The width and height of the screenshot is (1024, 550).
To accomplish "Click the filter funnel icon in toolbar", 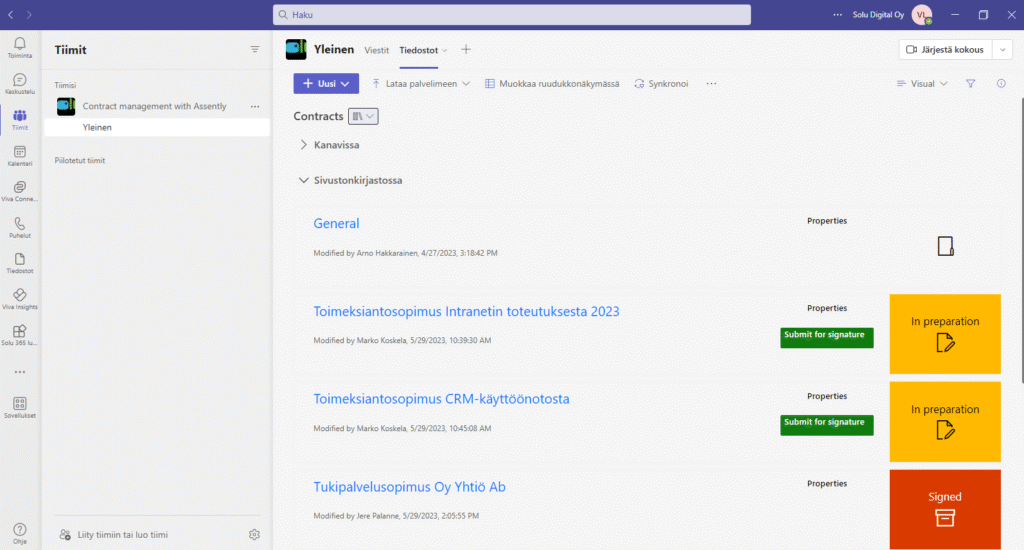I will point(970,84).
